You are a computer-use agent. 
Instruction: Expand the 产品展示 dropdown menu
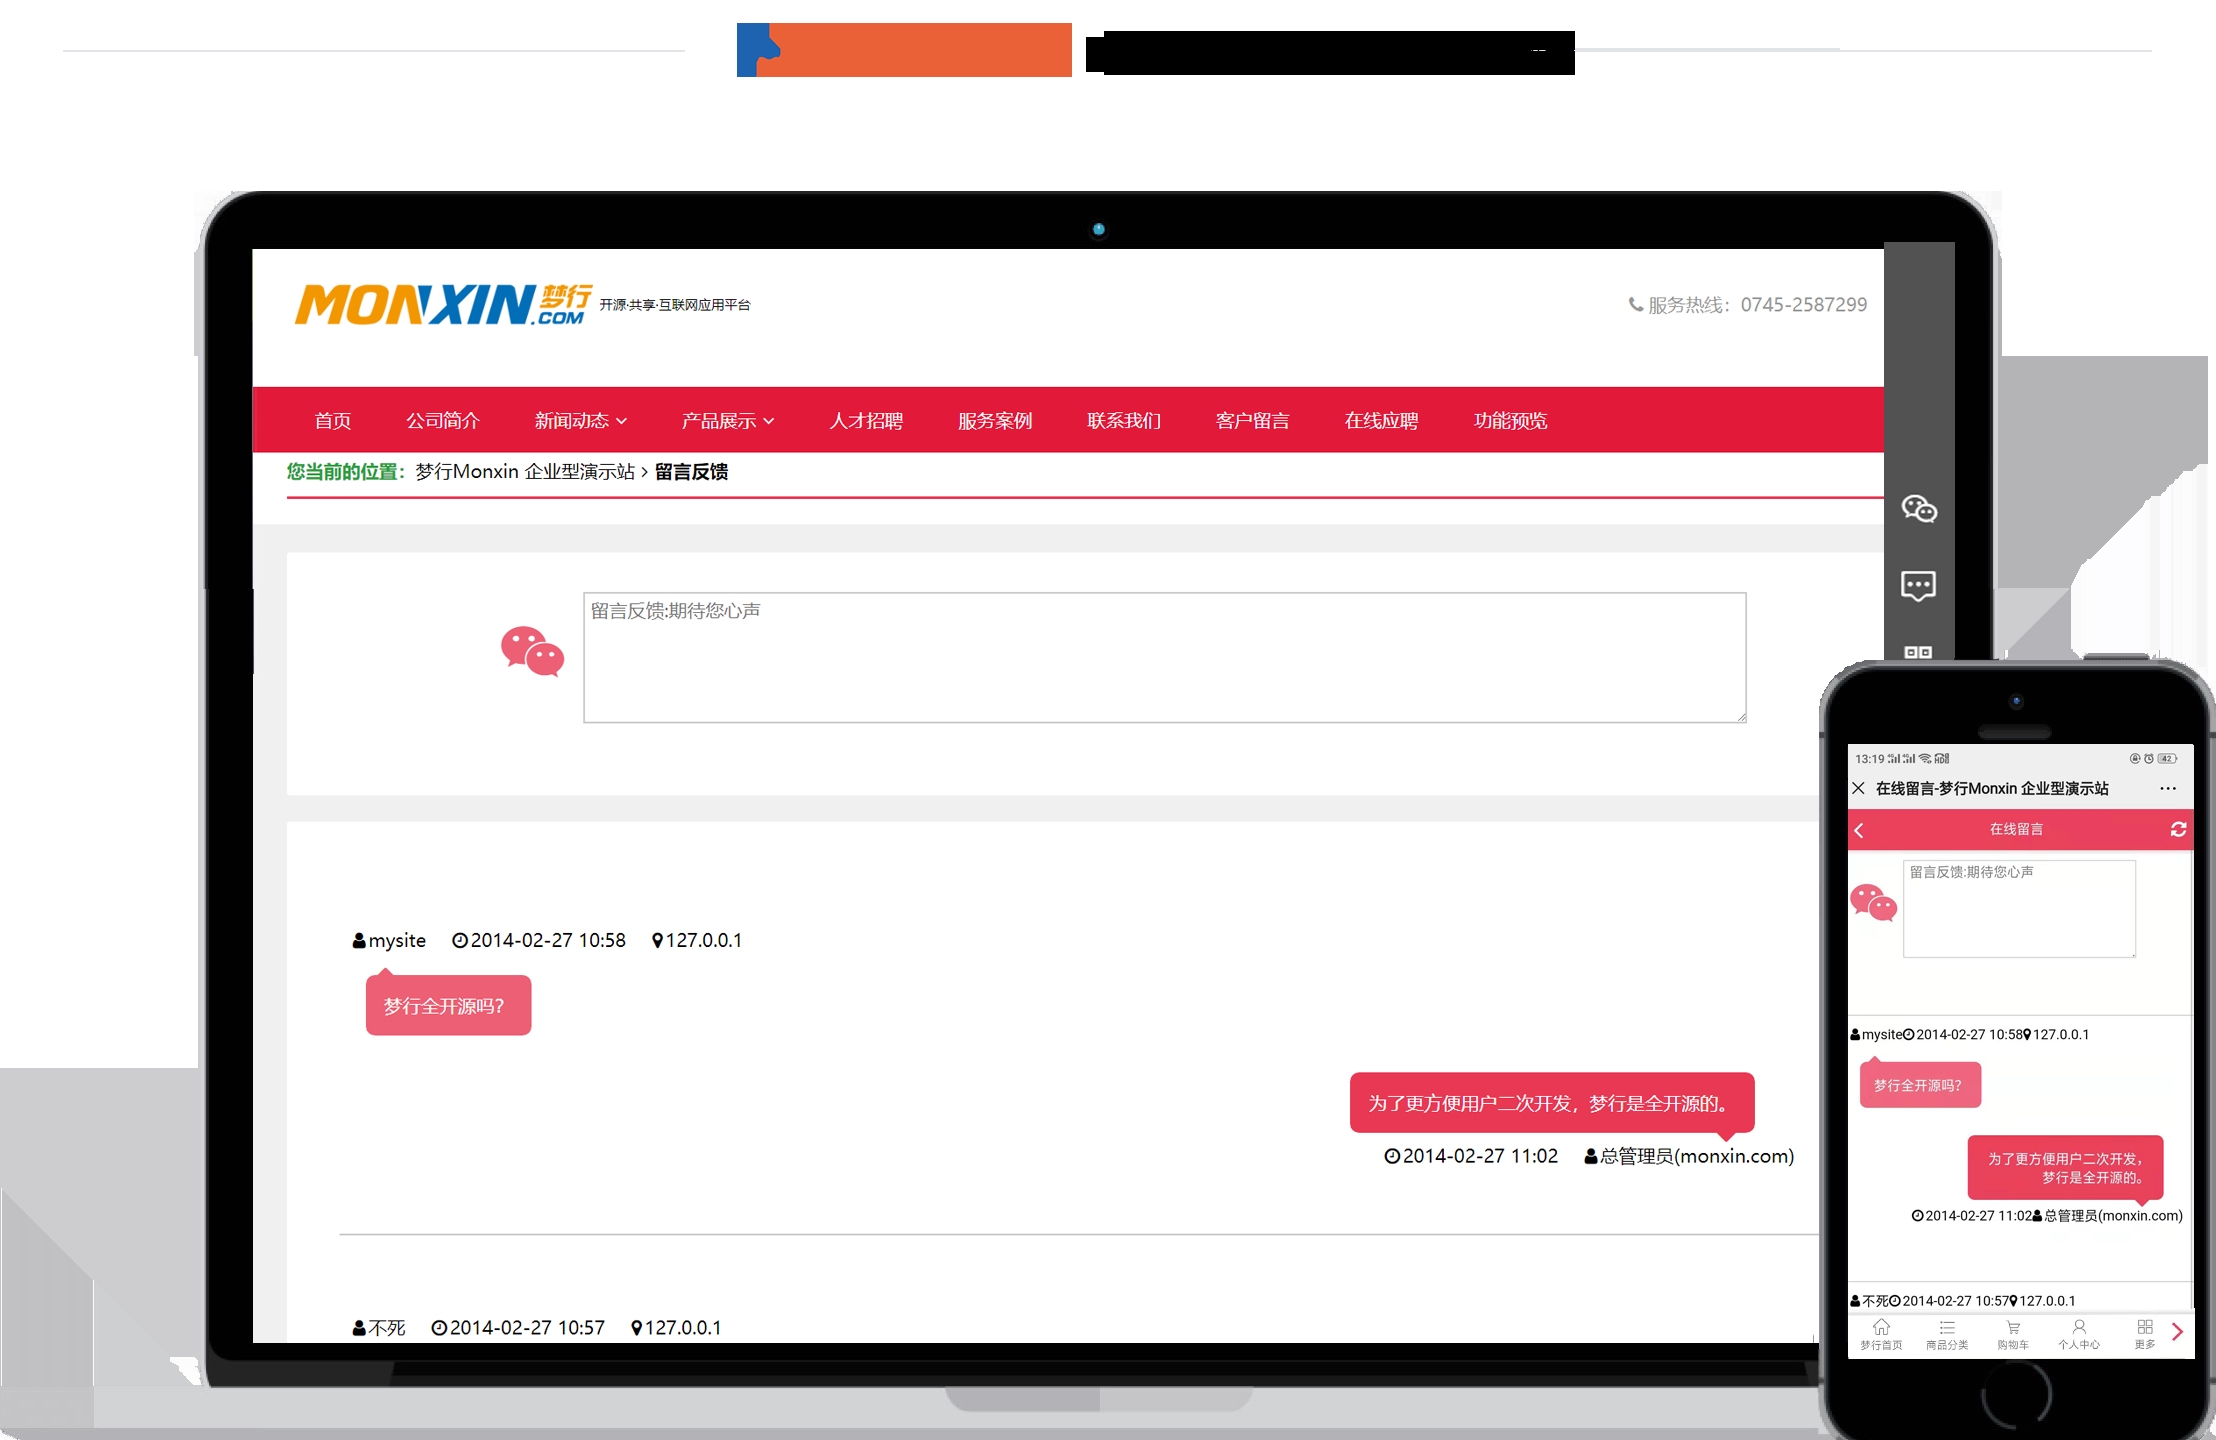tap(727, 420)
